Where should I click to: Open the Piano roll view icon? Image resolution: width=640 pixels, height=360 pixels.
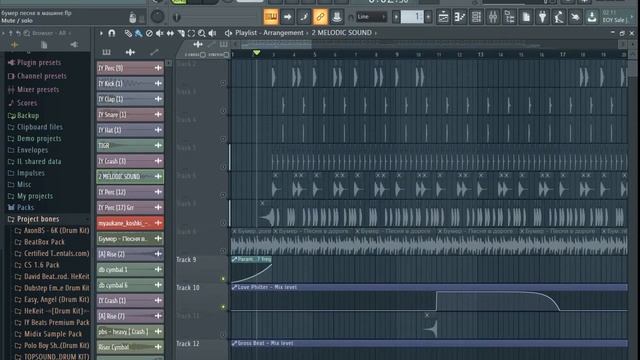pos(460,17)
